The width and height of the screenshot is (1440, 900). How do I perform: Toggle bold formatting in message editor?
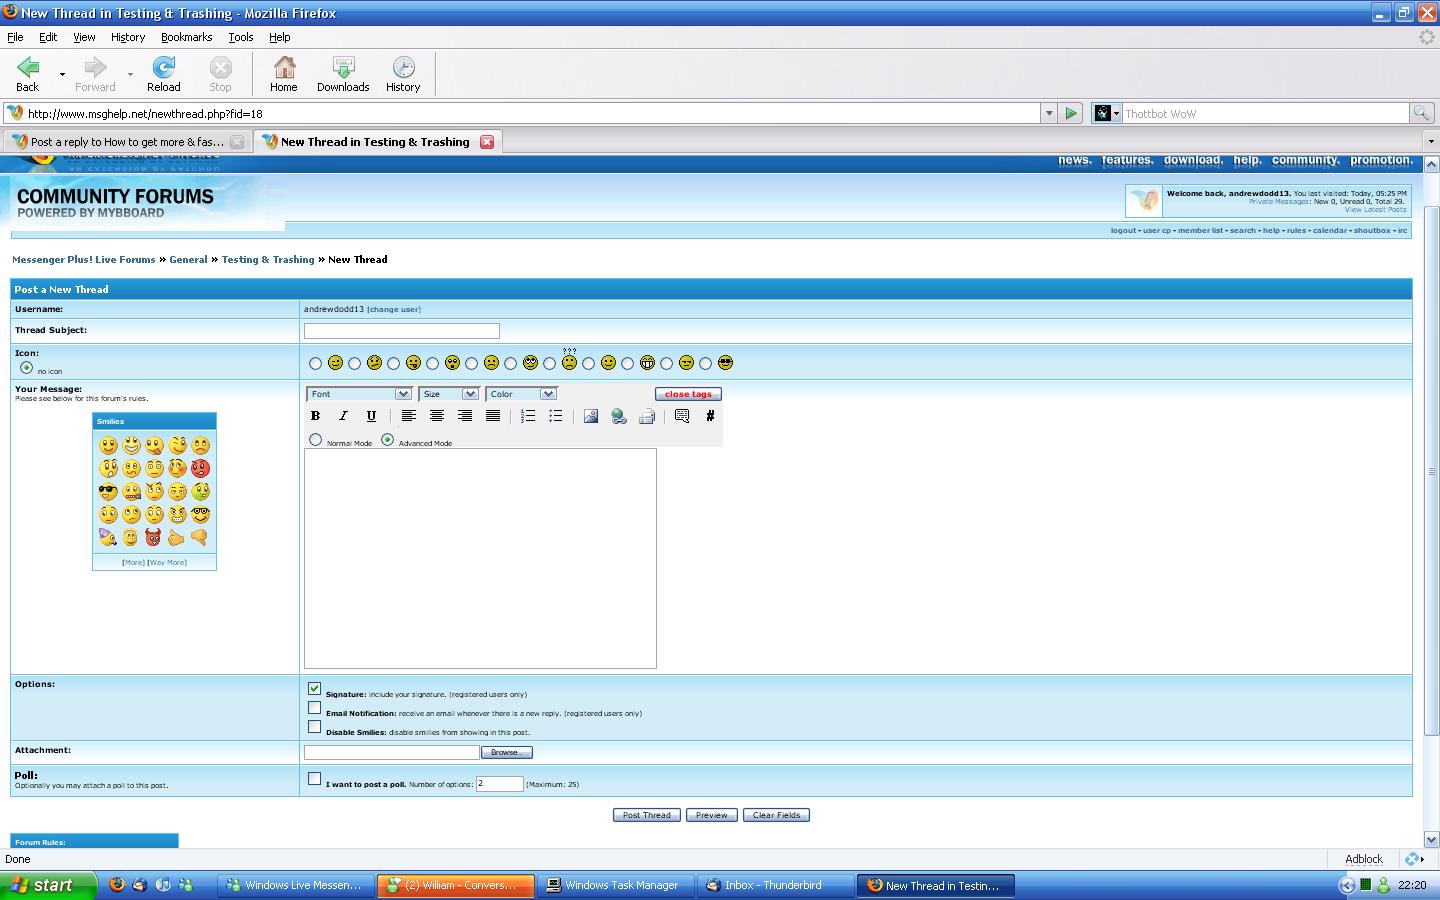pos(315,416)
